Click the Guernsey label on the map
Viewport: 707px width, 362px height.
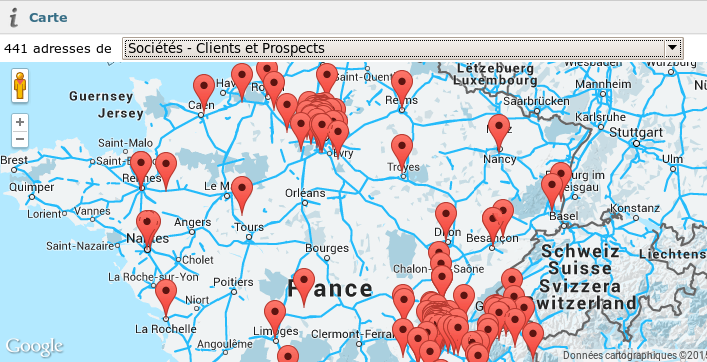pyautogui.click(x=101, y=96)
